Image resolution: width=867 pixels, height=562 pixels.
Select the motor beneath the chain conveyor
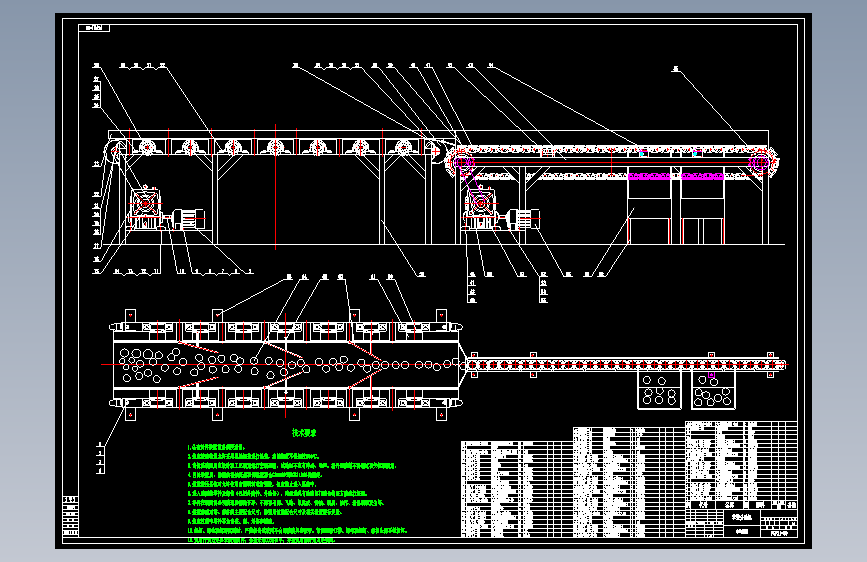click(524, 218)
